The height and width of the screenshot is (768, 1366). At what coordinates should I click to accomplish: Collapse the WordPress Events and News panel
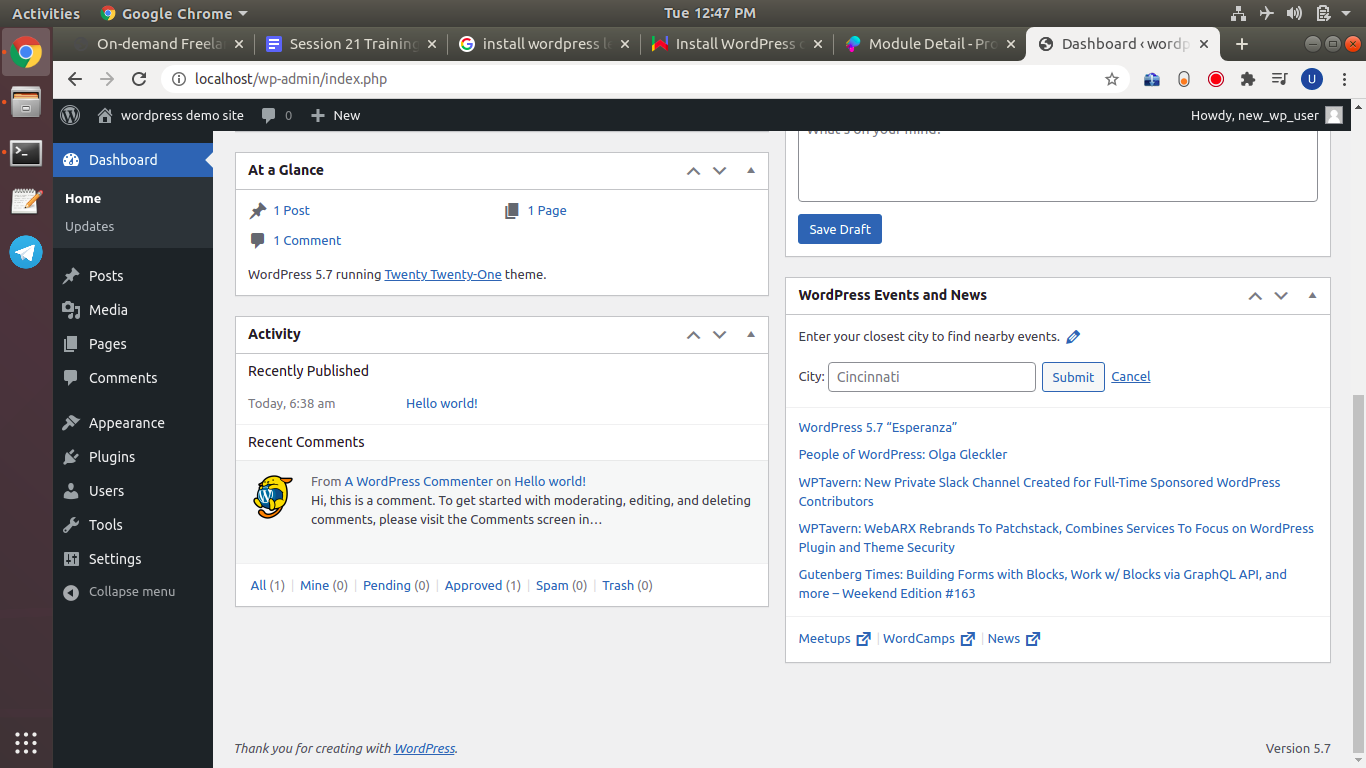pos(1312,295)
